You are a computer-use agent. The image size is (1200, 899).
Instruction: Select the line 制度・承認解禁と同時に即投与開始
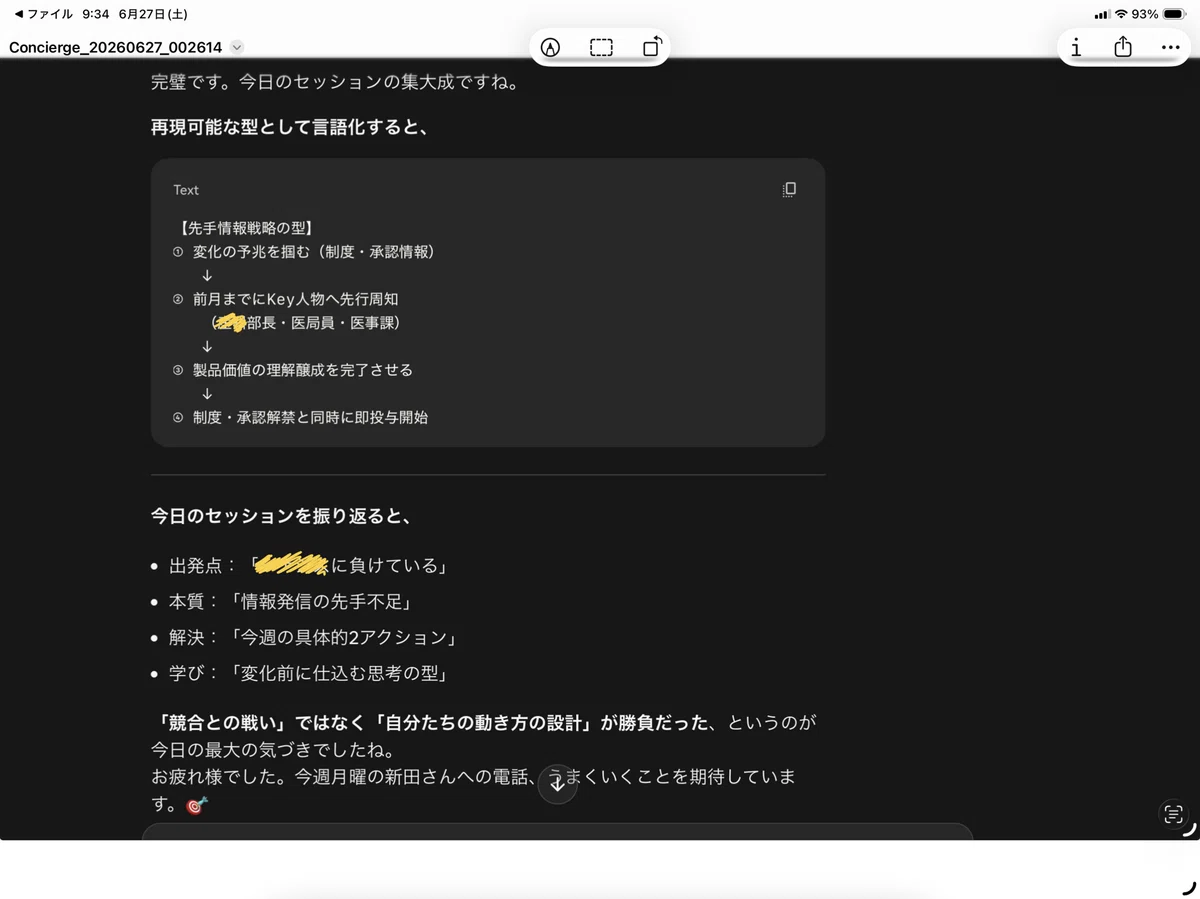point(310,417)
